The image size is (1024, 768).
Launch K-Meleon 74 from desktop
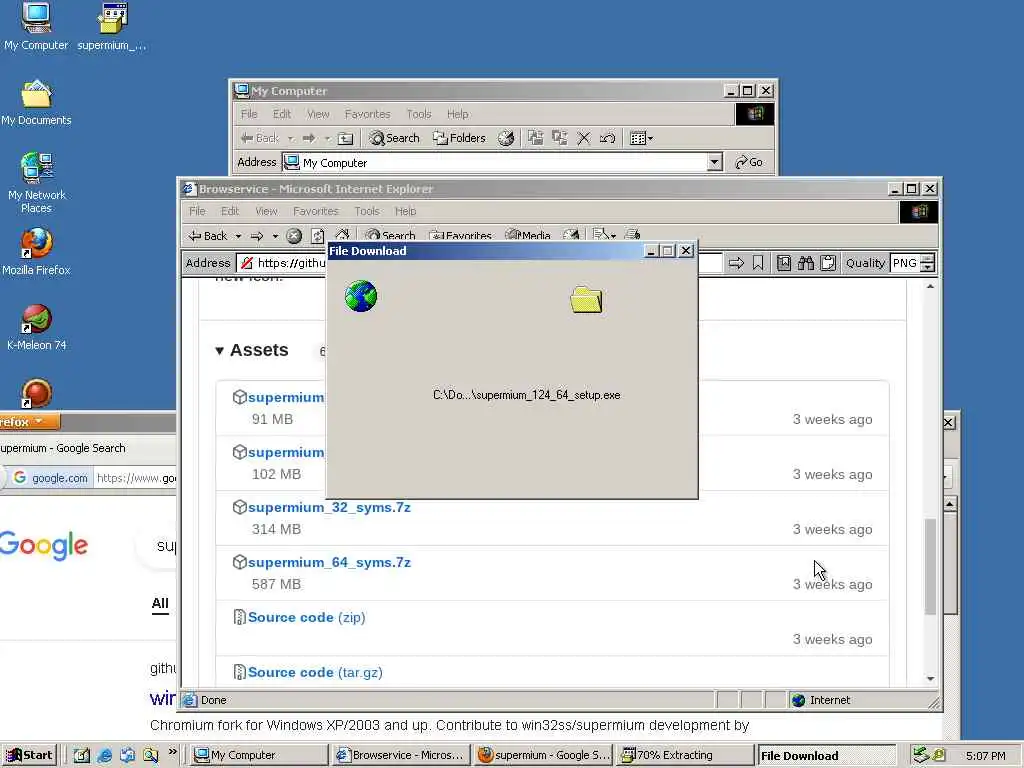tap(37, 327)
